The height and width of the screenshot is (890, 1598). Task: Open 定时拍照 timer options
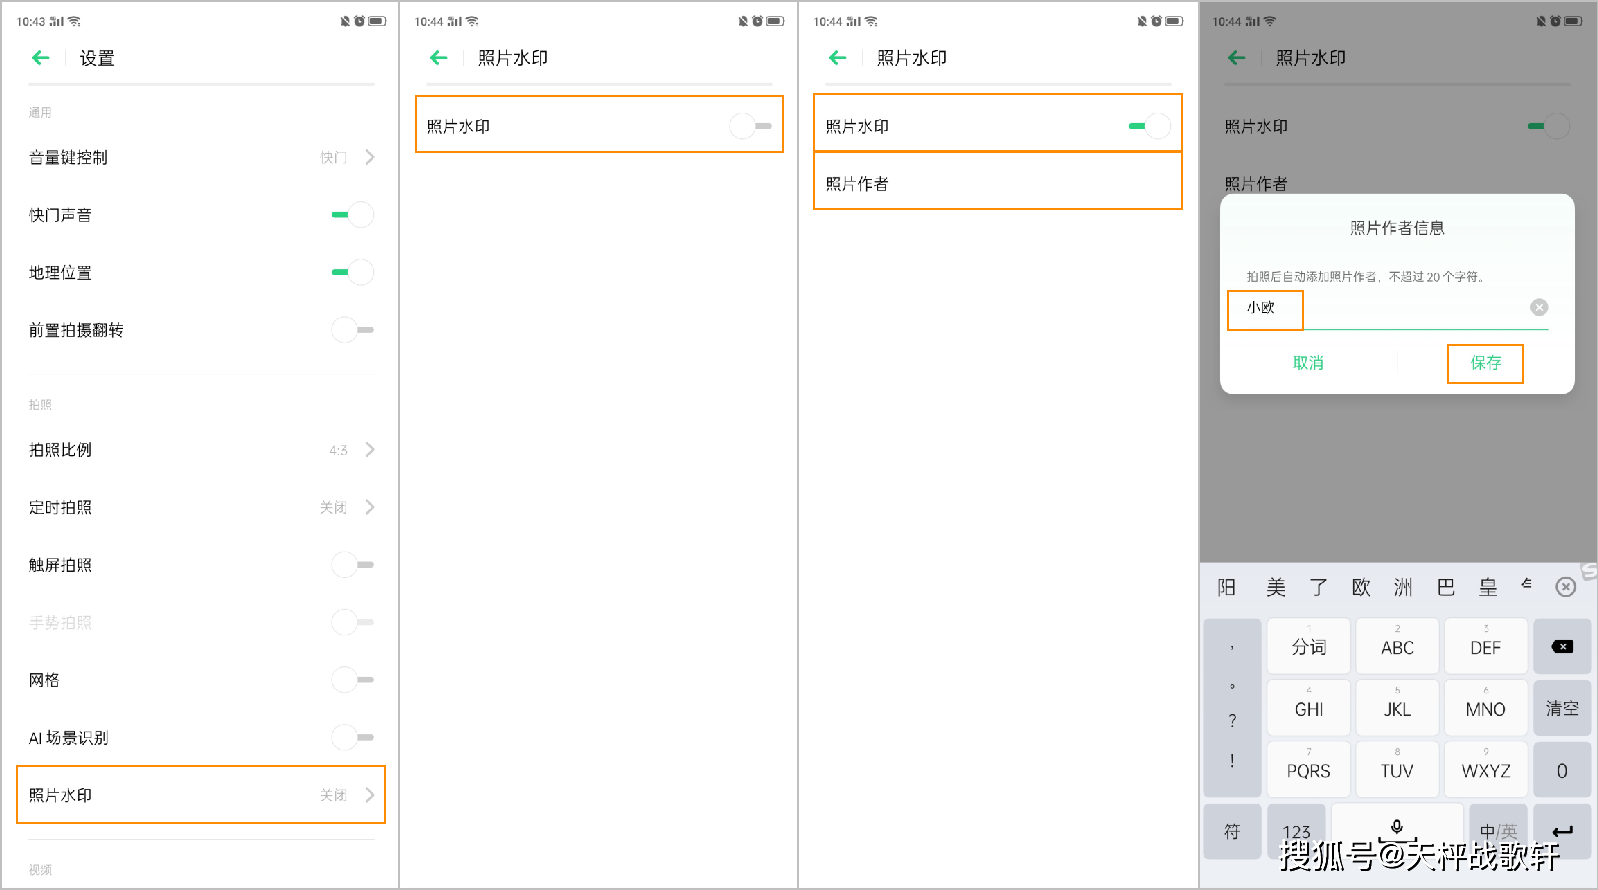coord(369,507)
